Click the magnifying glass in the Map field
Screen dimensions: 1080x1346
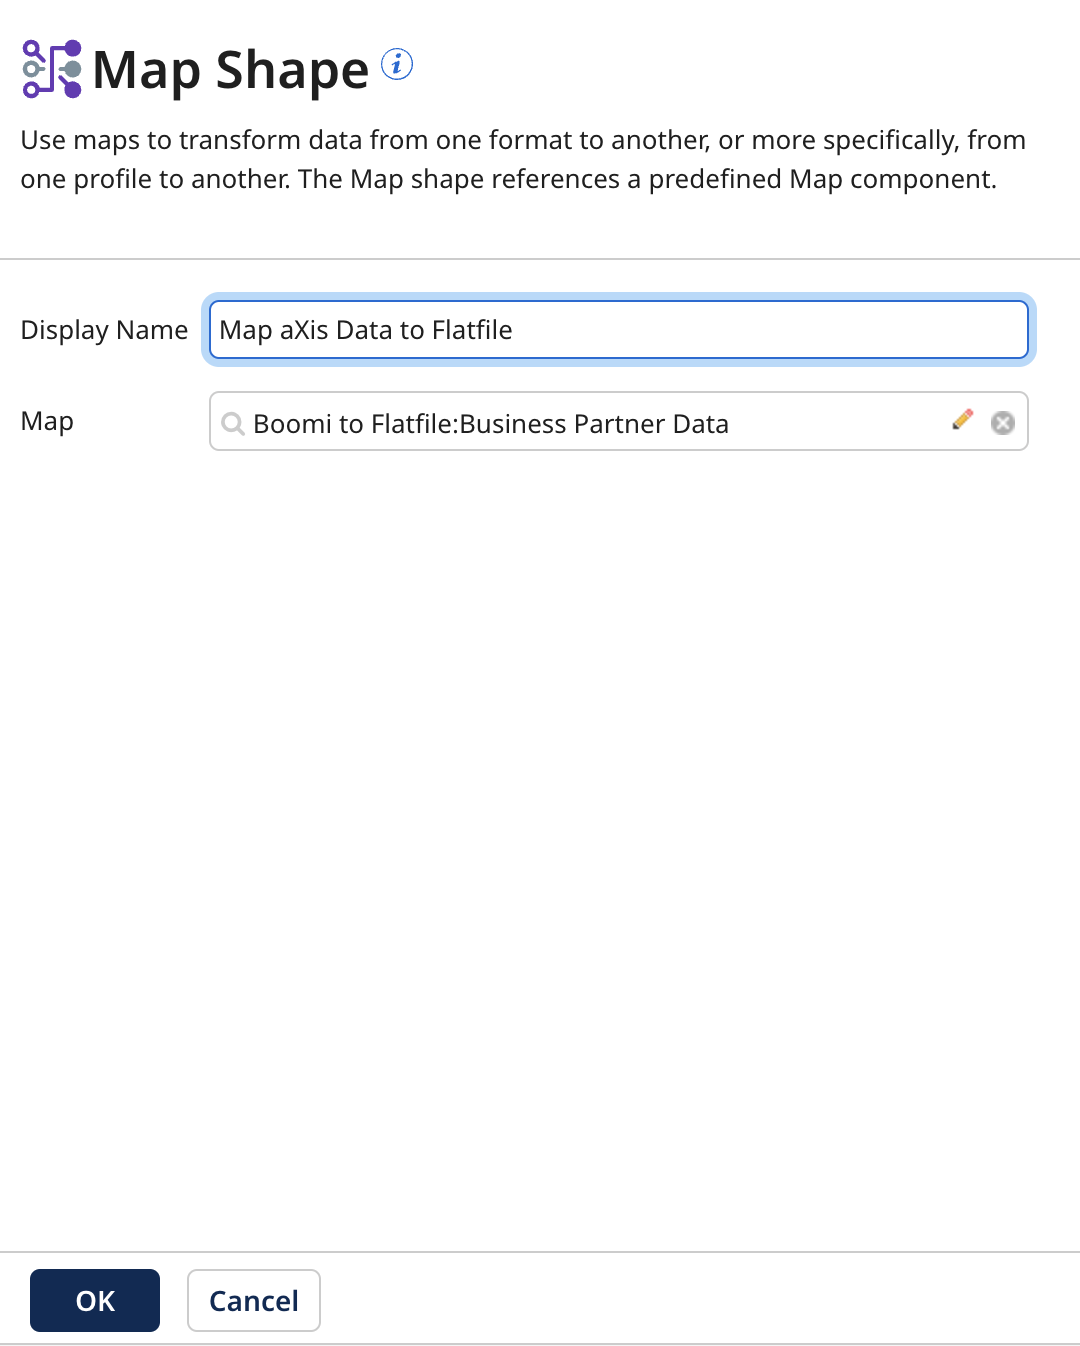point(232,423)
